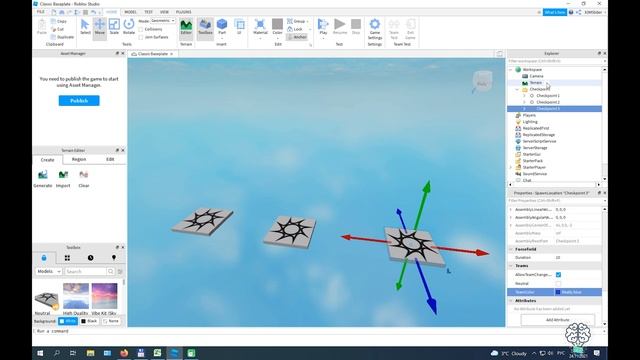The image size is (640, 360).
Task: Select Clear in Terrain Editor
Action: click(84, 179)
